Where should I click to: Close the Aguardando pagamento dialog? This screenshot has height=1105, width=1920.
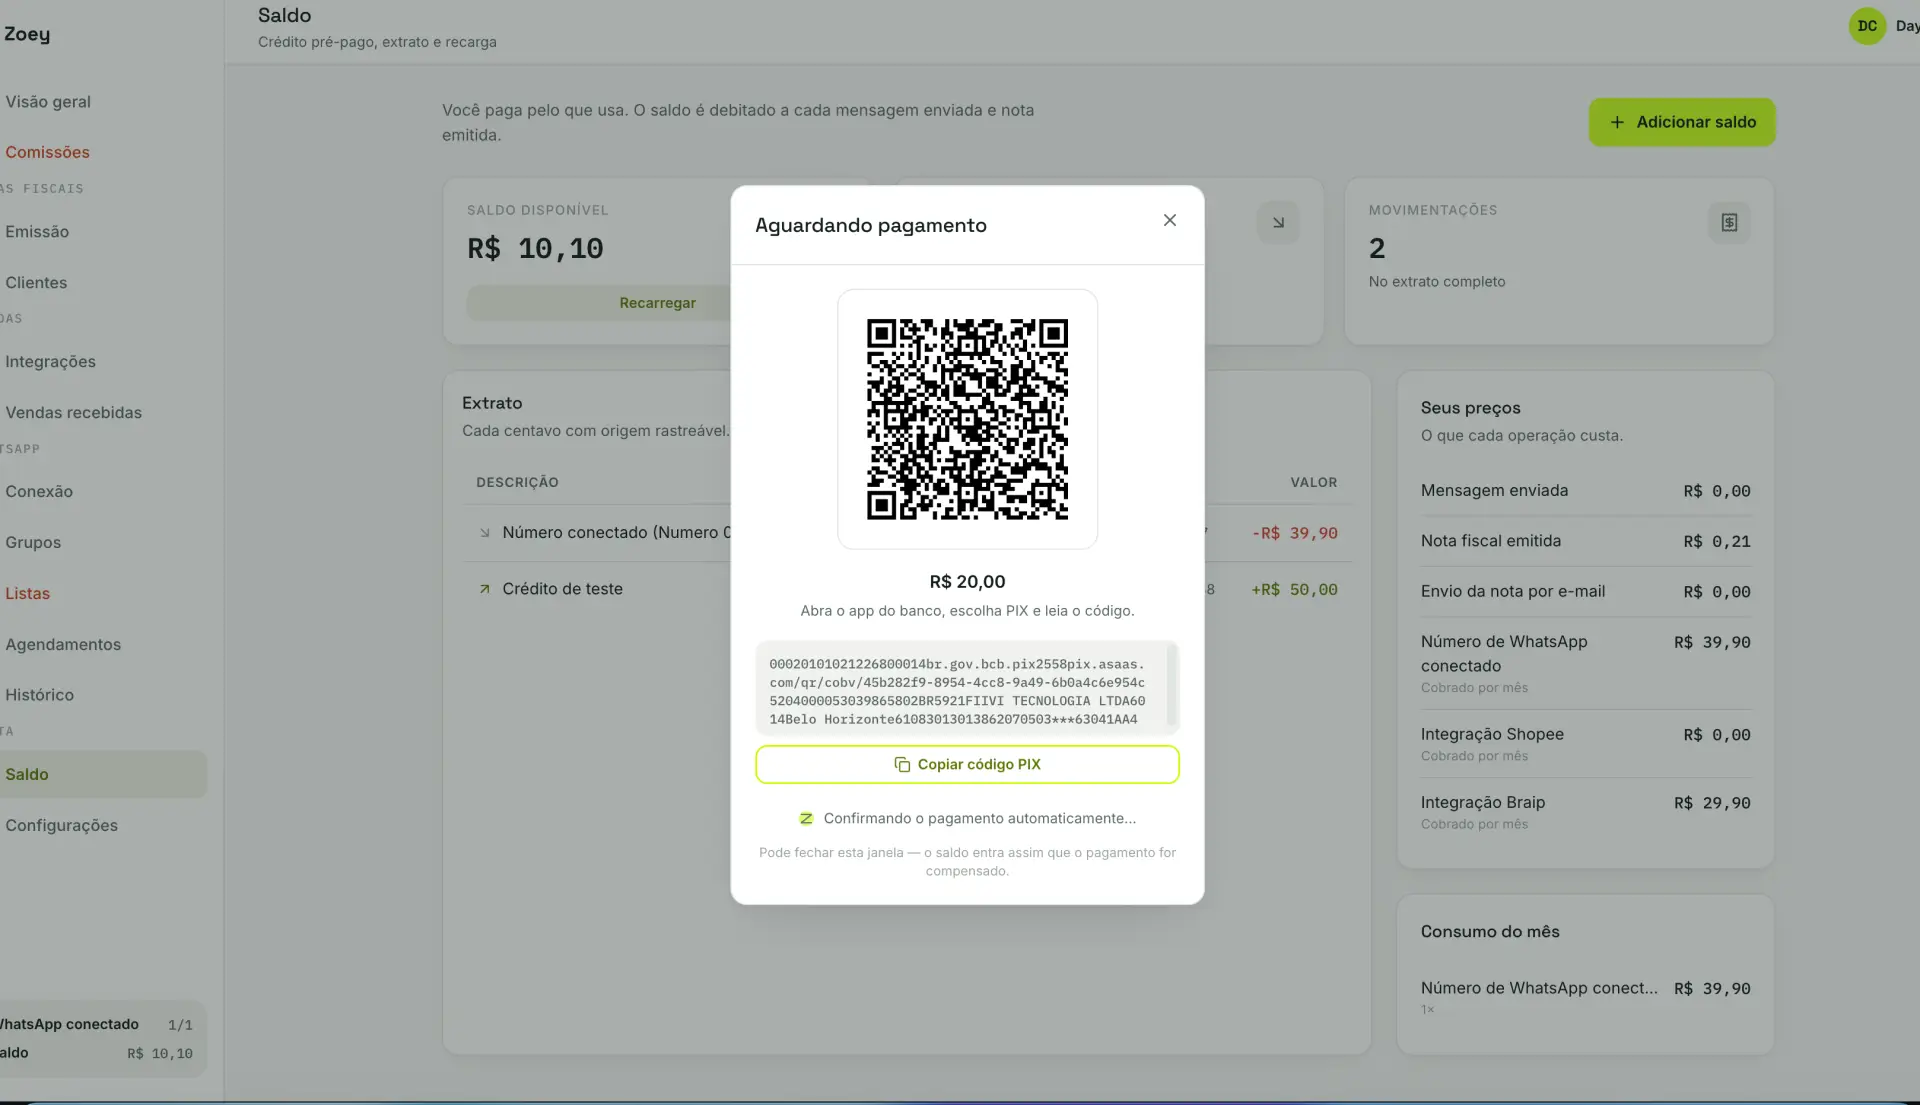[1169, 220]
